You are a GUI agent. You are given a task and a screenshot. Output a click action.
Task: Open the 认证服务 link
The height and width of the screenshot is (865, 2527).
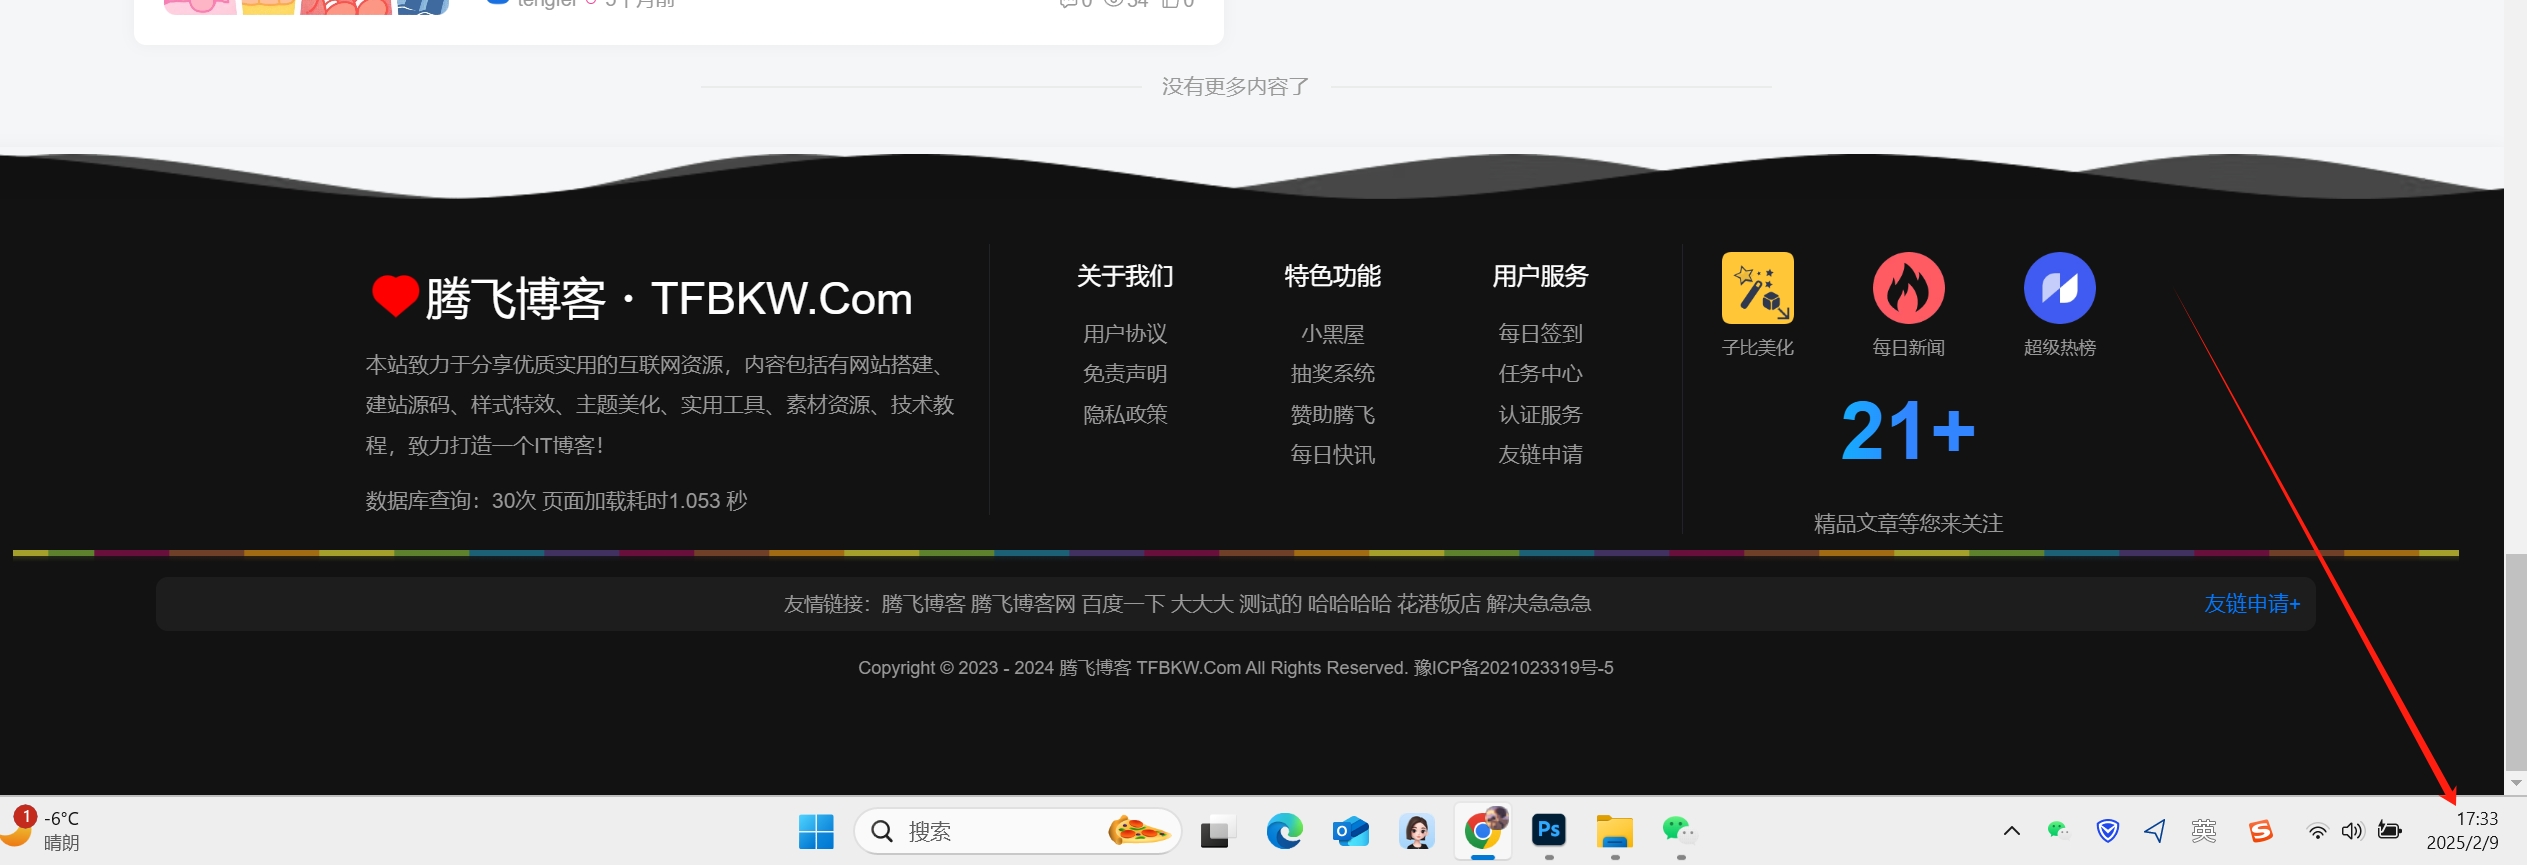pyautogui.click(x=1540, y=415)
